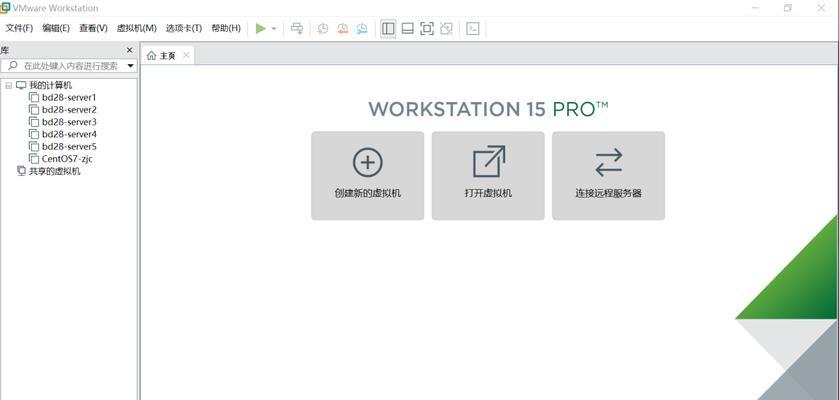Enter full screen mode icon
The image size is (839, 400).
pyautogui.click(x=427, y=28)
